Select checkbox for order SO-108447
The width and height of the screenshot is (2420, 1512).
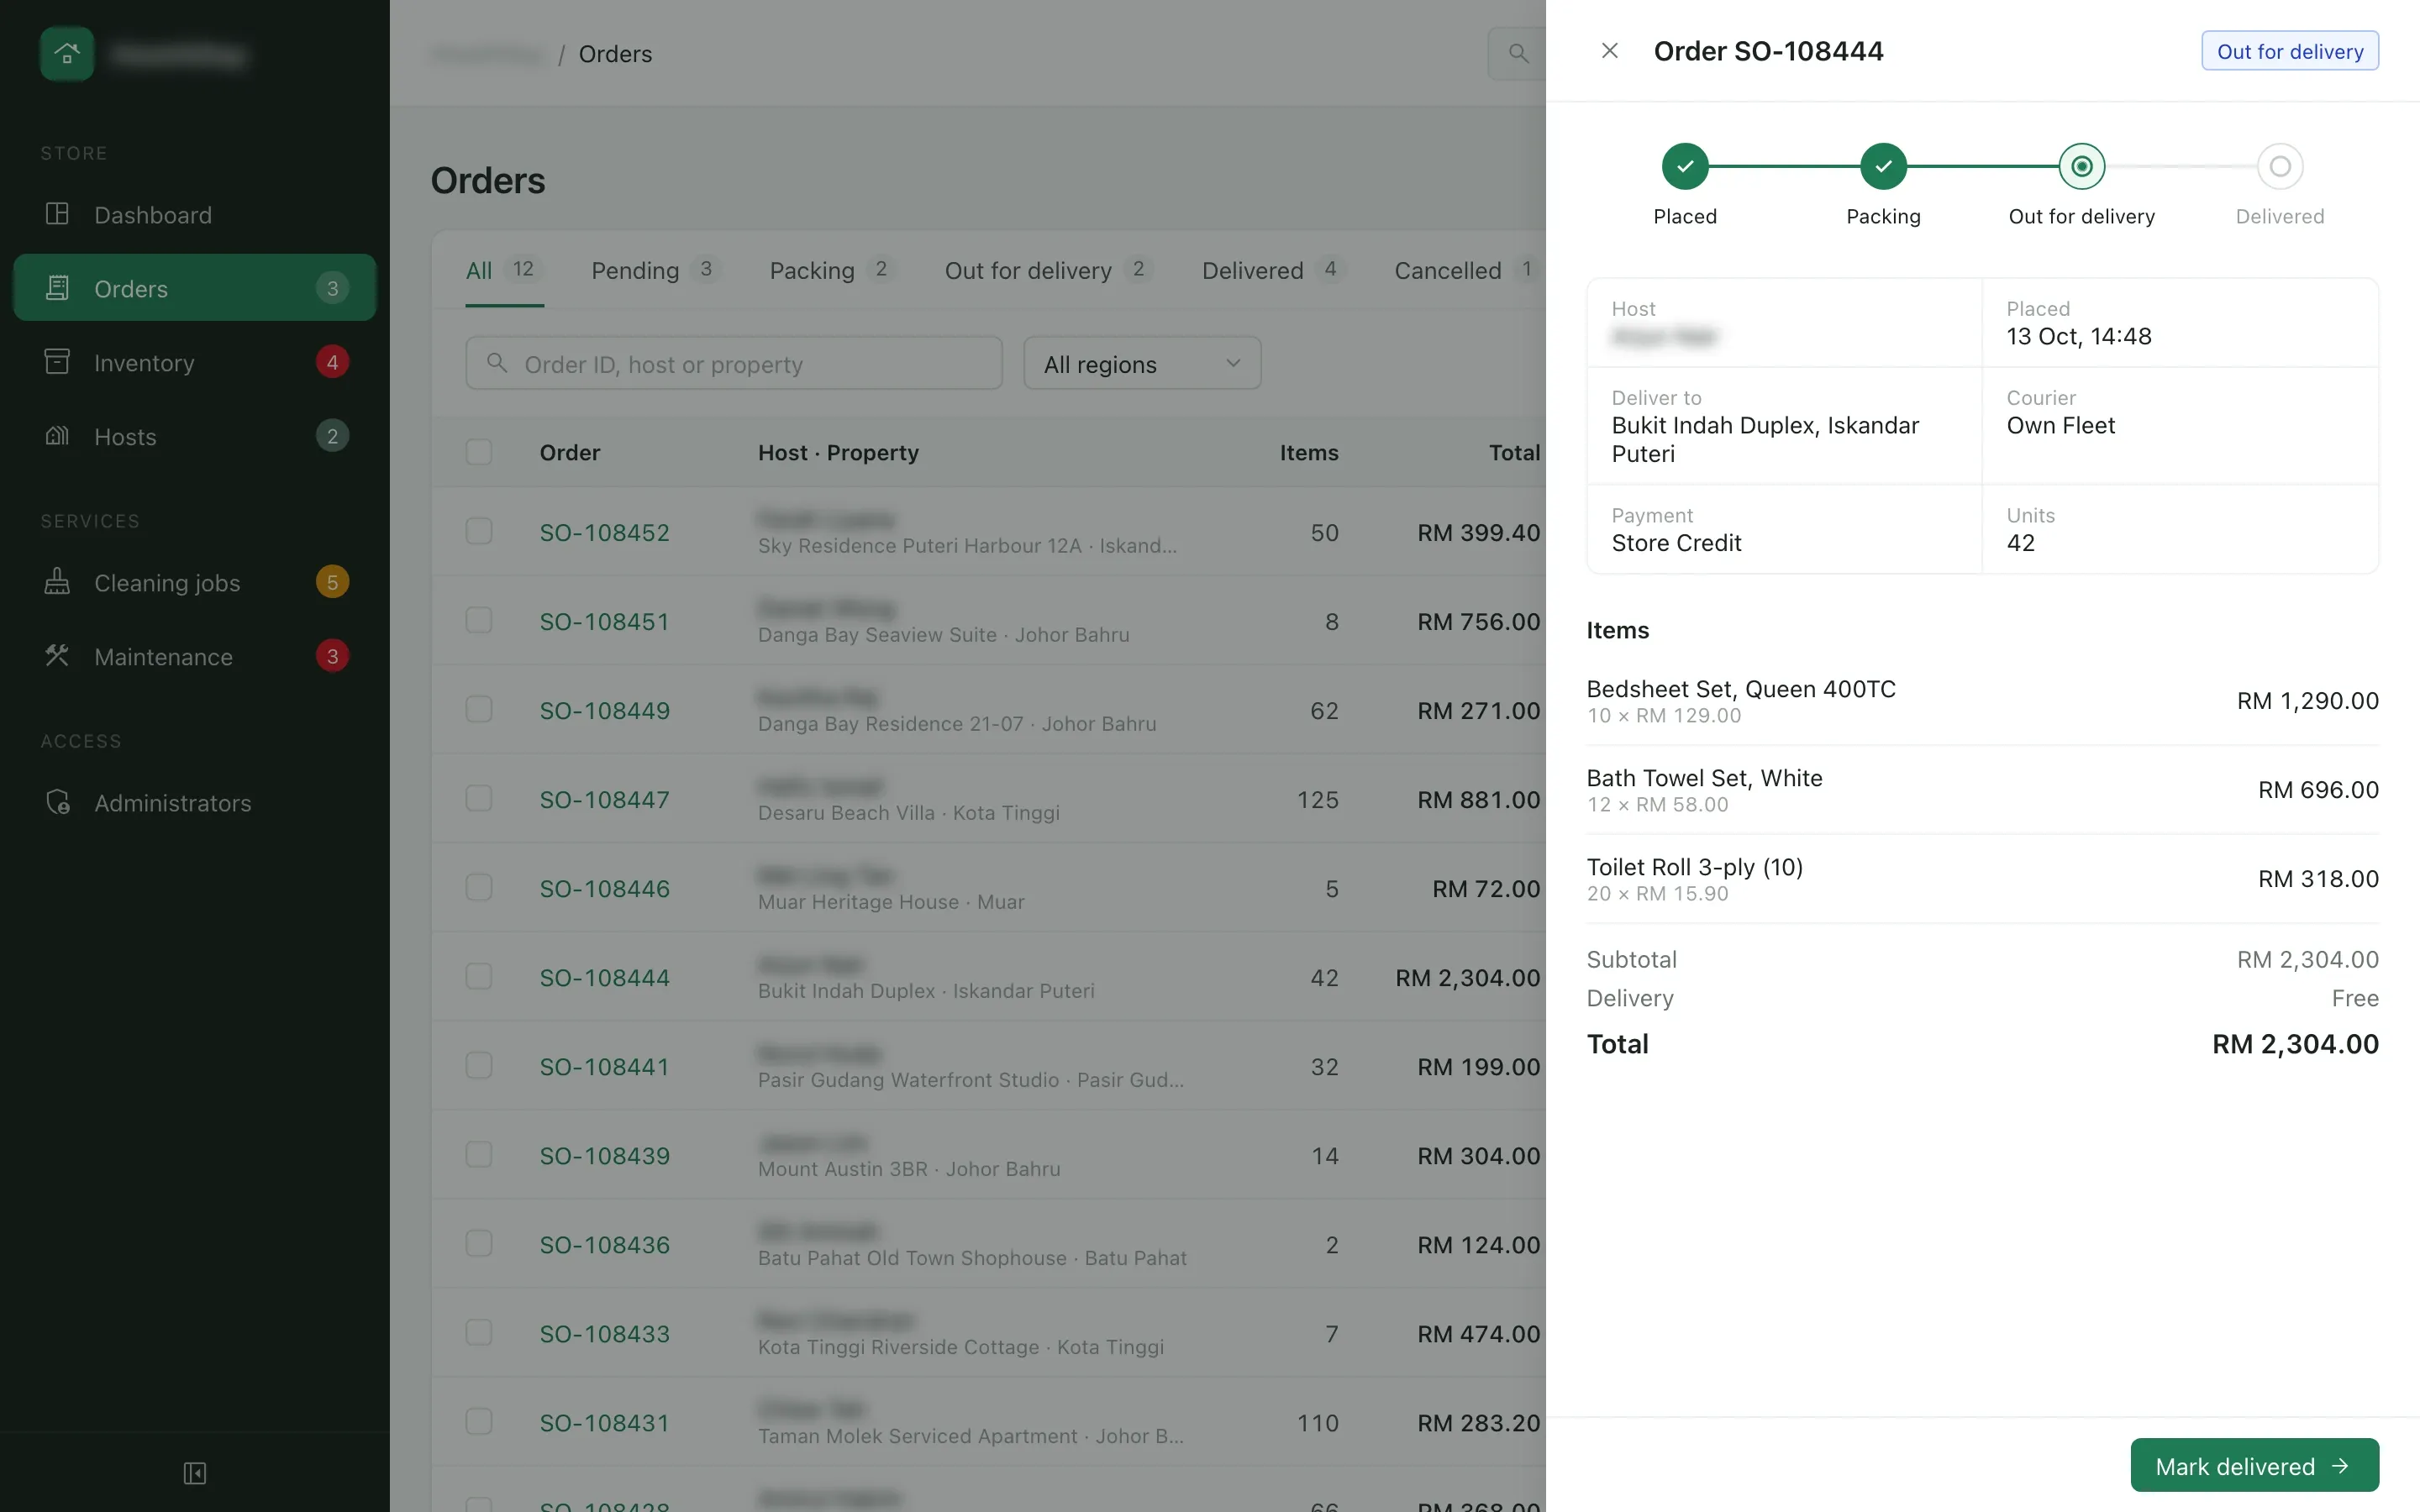click(x=479, y=798)
